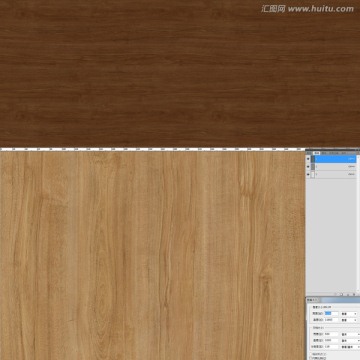The width and height of the screenshot is (360, 360).
Task: Toggle visibility of the bottom layer
Action: pos(308,174)
